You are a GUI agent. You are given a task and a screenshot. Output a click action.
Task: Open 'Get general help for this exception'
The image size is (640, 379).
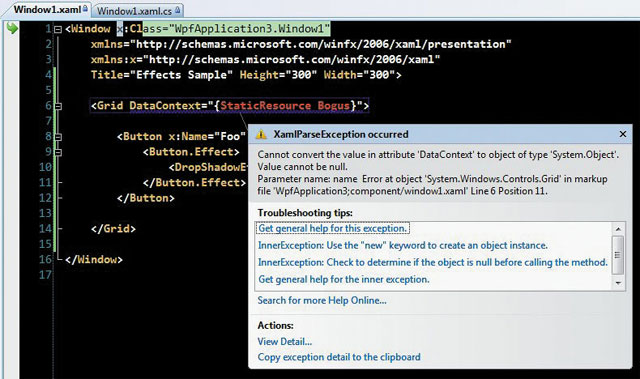pos(333,228)
